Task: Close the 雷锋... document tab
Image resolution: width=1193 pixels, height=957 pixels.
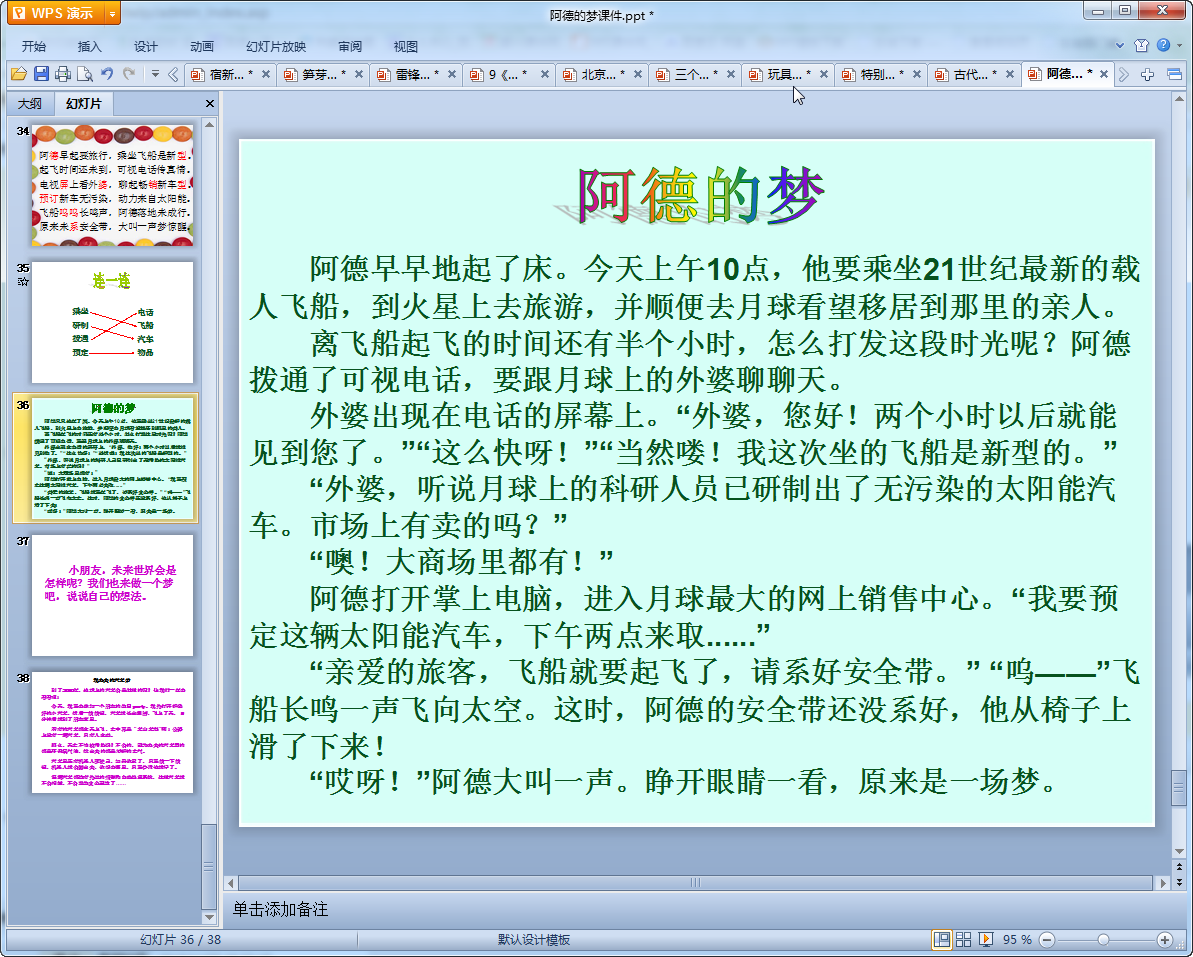Action: (x=452, y=74)
